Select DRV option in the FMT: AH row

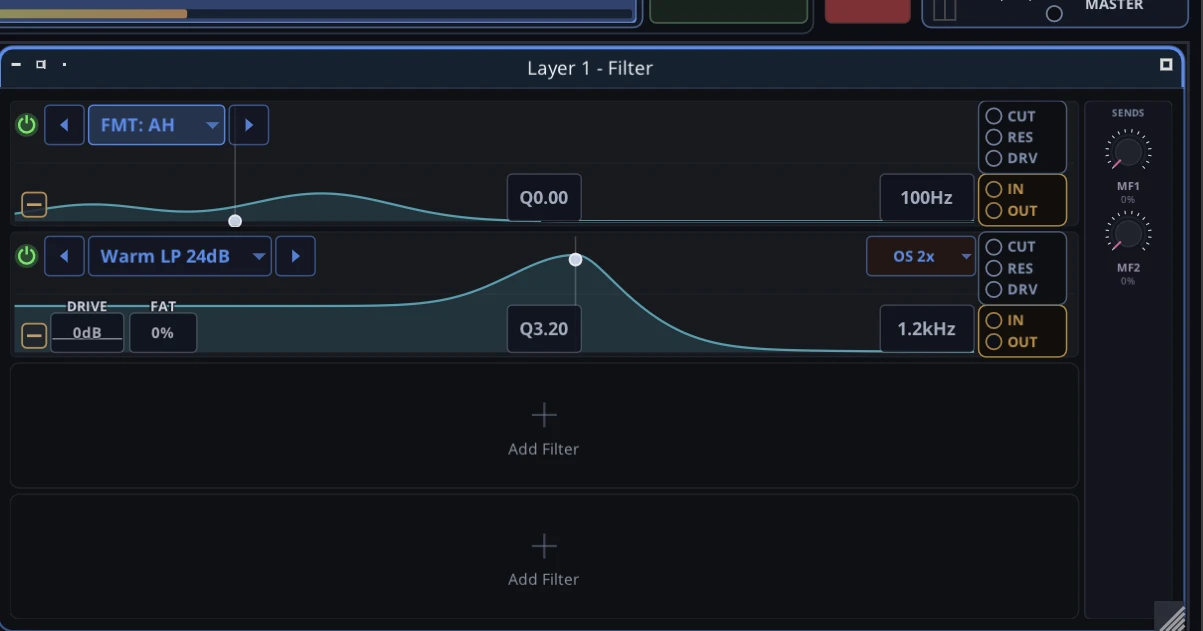1011,158
